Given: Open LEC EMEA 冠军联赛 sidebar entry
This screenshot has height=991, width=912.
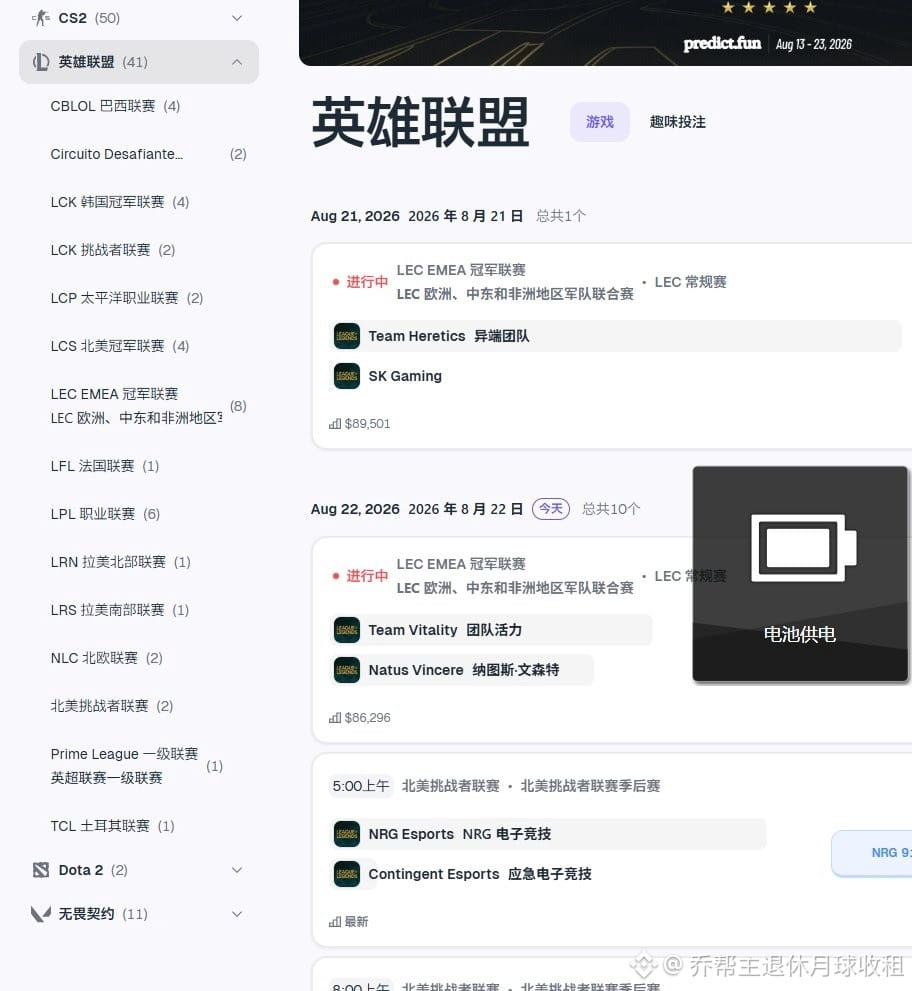Looking at the screenshot, I should (149, 406).
